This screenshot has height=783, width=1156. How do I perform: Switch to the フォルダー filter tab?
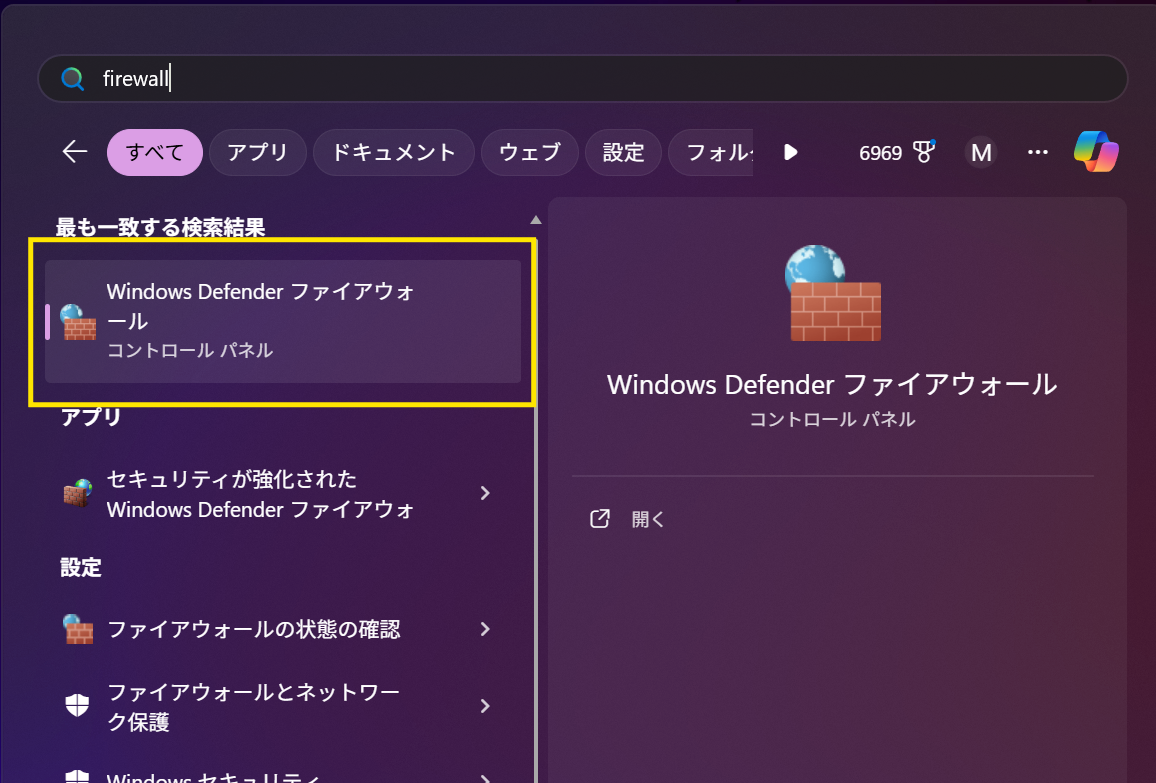[711, 153]
